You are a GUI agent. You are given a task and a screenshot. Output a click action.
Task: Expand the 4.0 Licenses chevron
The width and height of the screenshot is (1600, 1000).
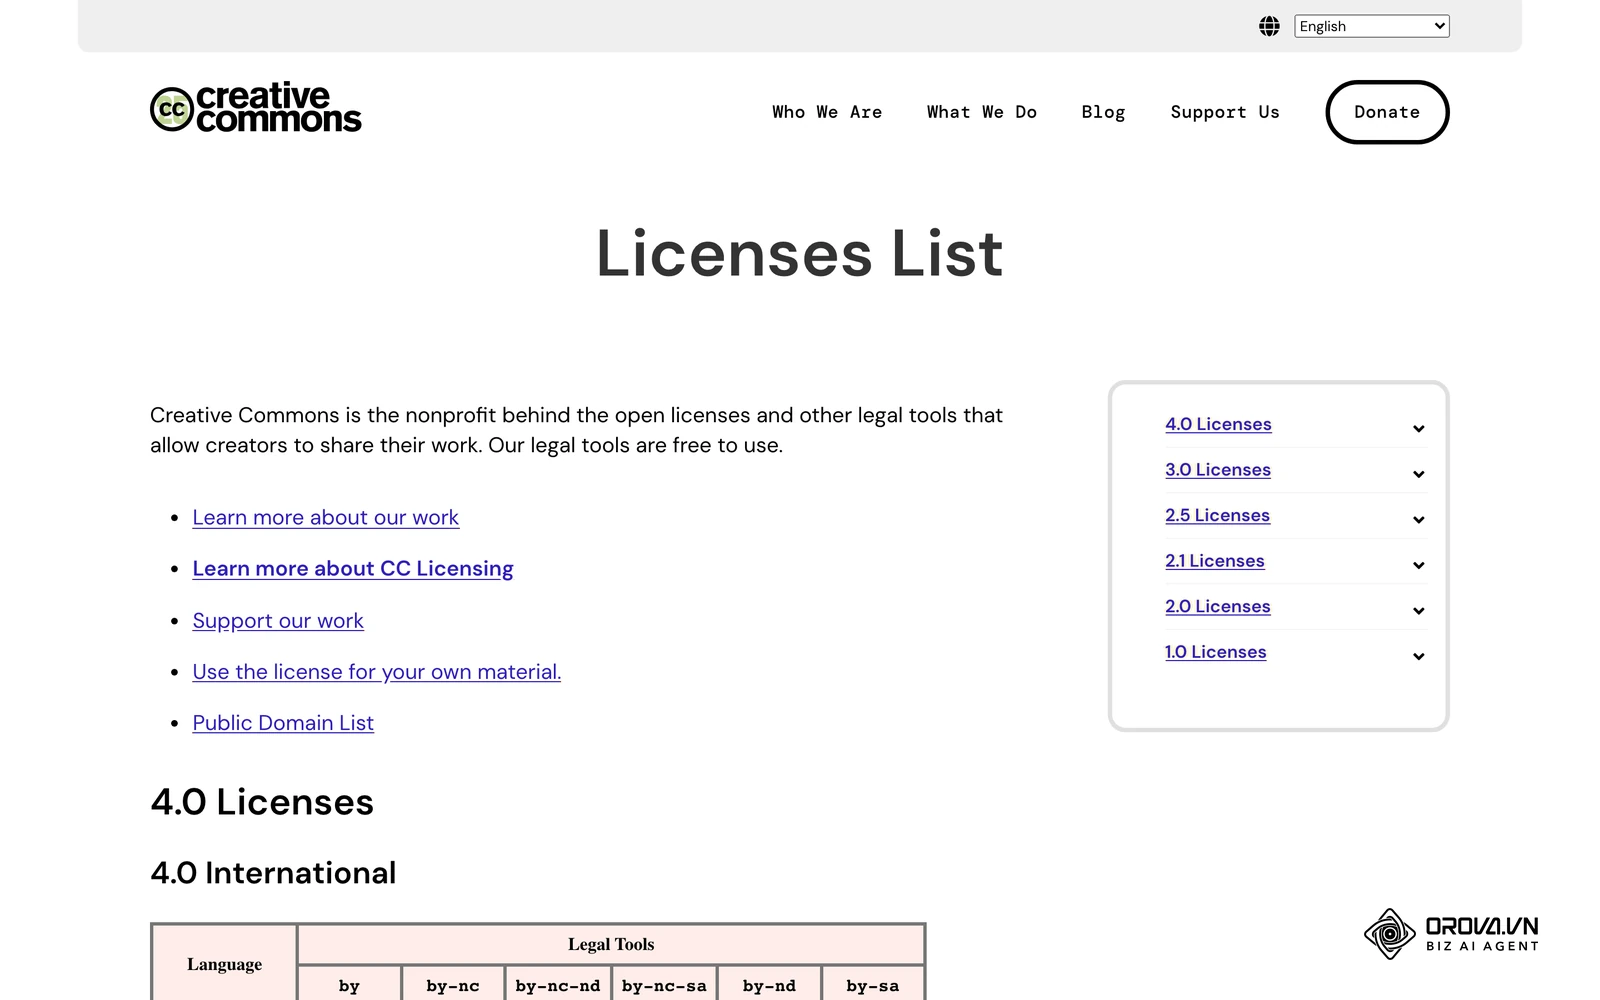coord(1418,428)
